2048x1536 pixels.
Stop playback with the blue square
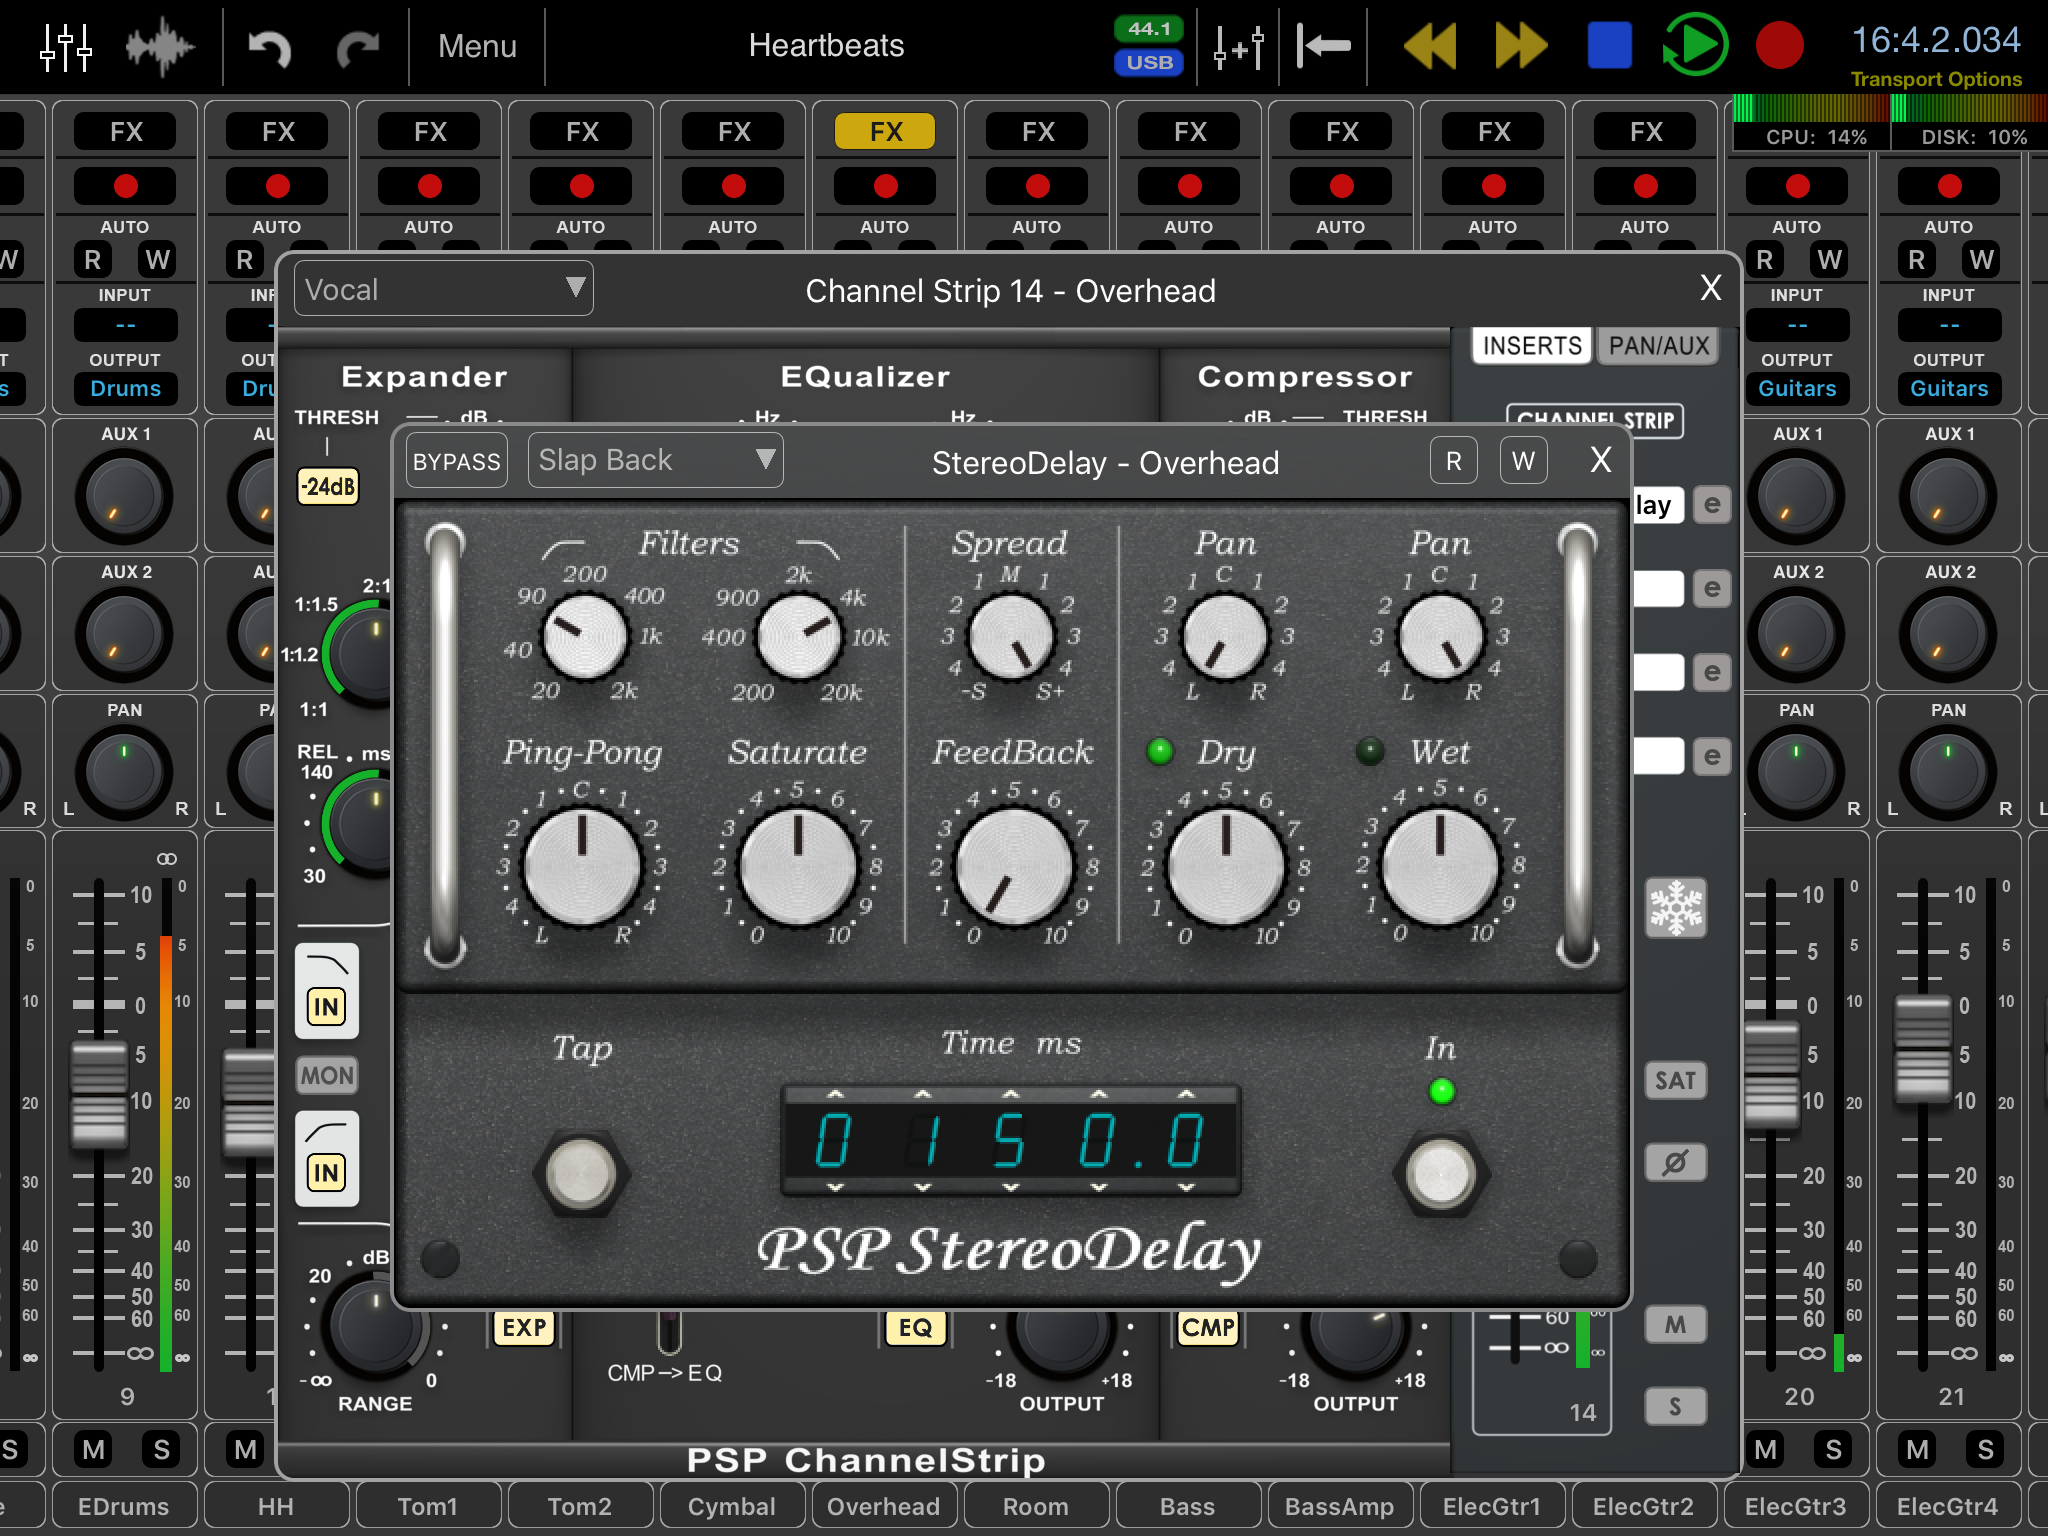(x=1609, y=46)
